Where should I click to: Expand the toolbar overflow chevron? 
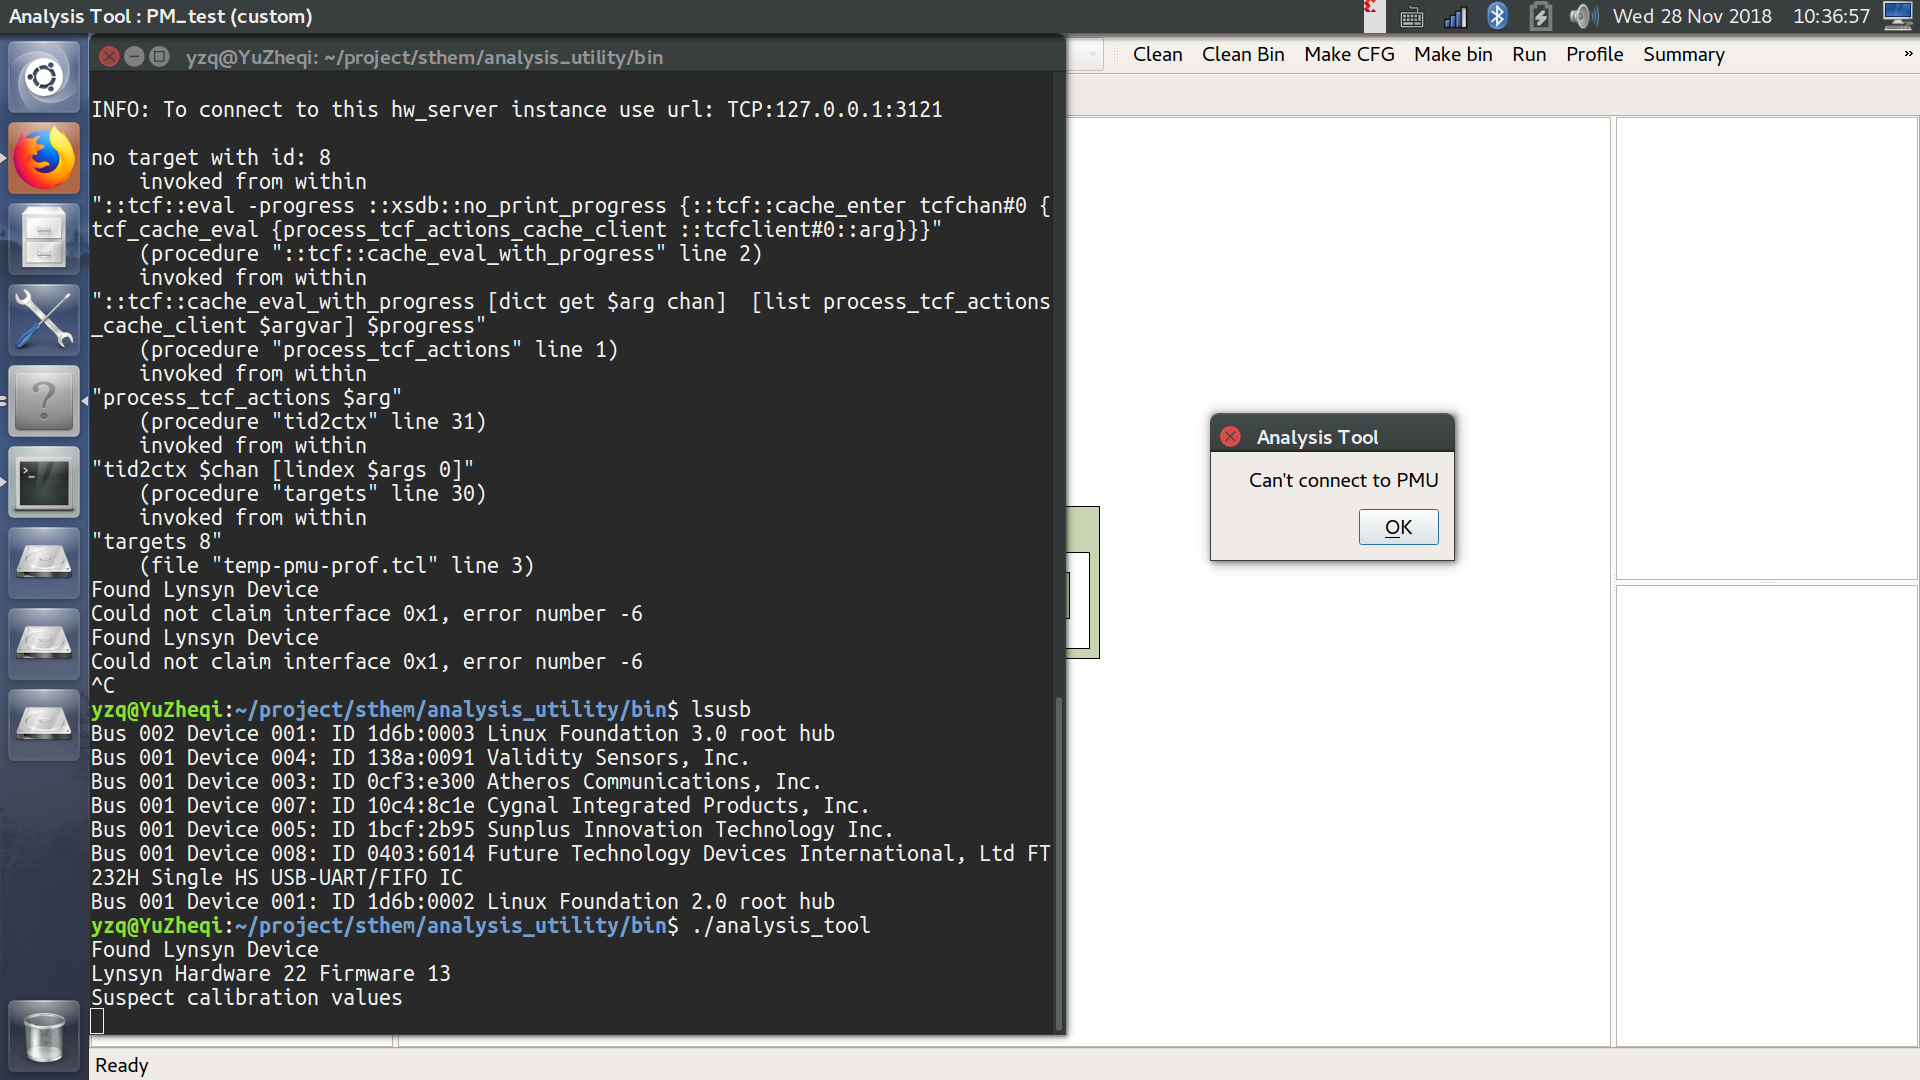pyautogui.click(x=1908, y=54)
